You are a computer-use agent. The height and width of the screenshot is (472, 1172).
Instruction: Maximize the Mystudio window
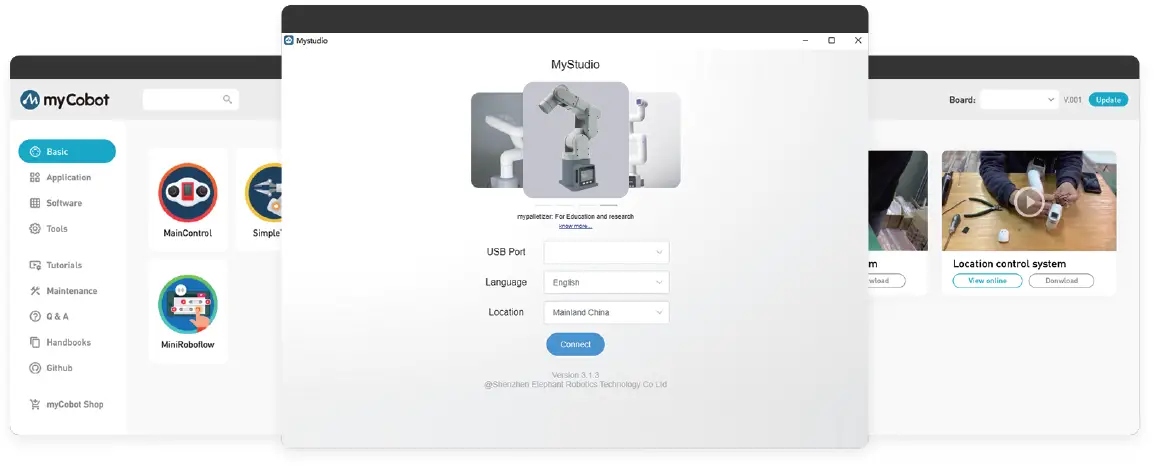point(831,40)
